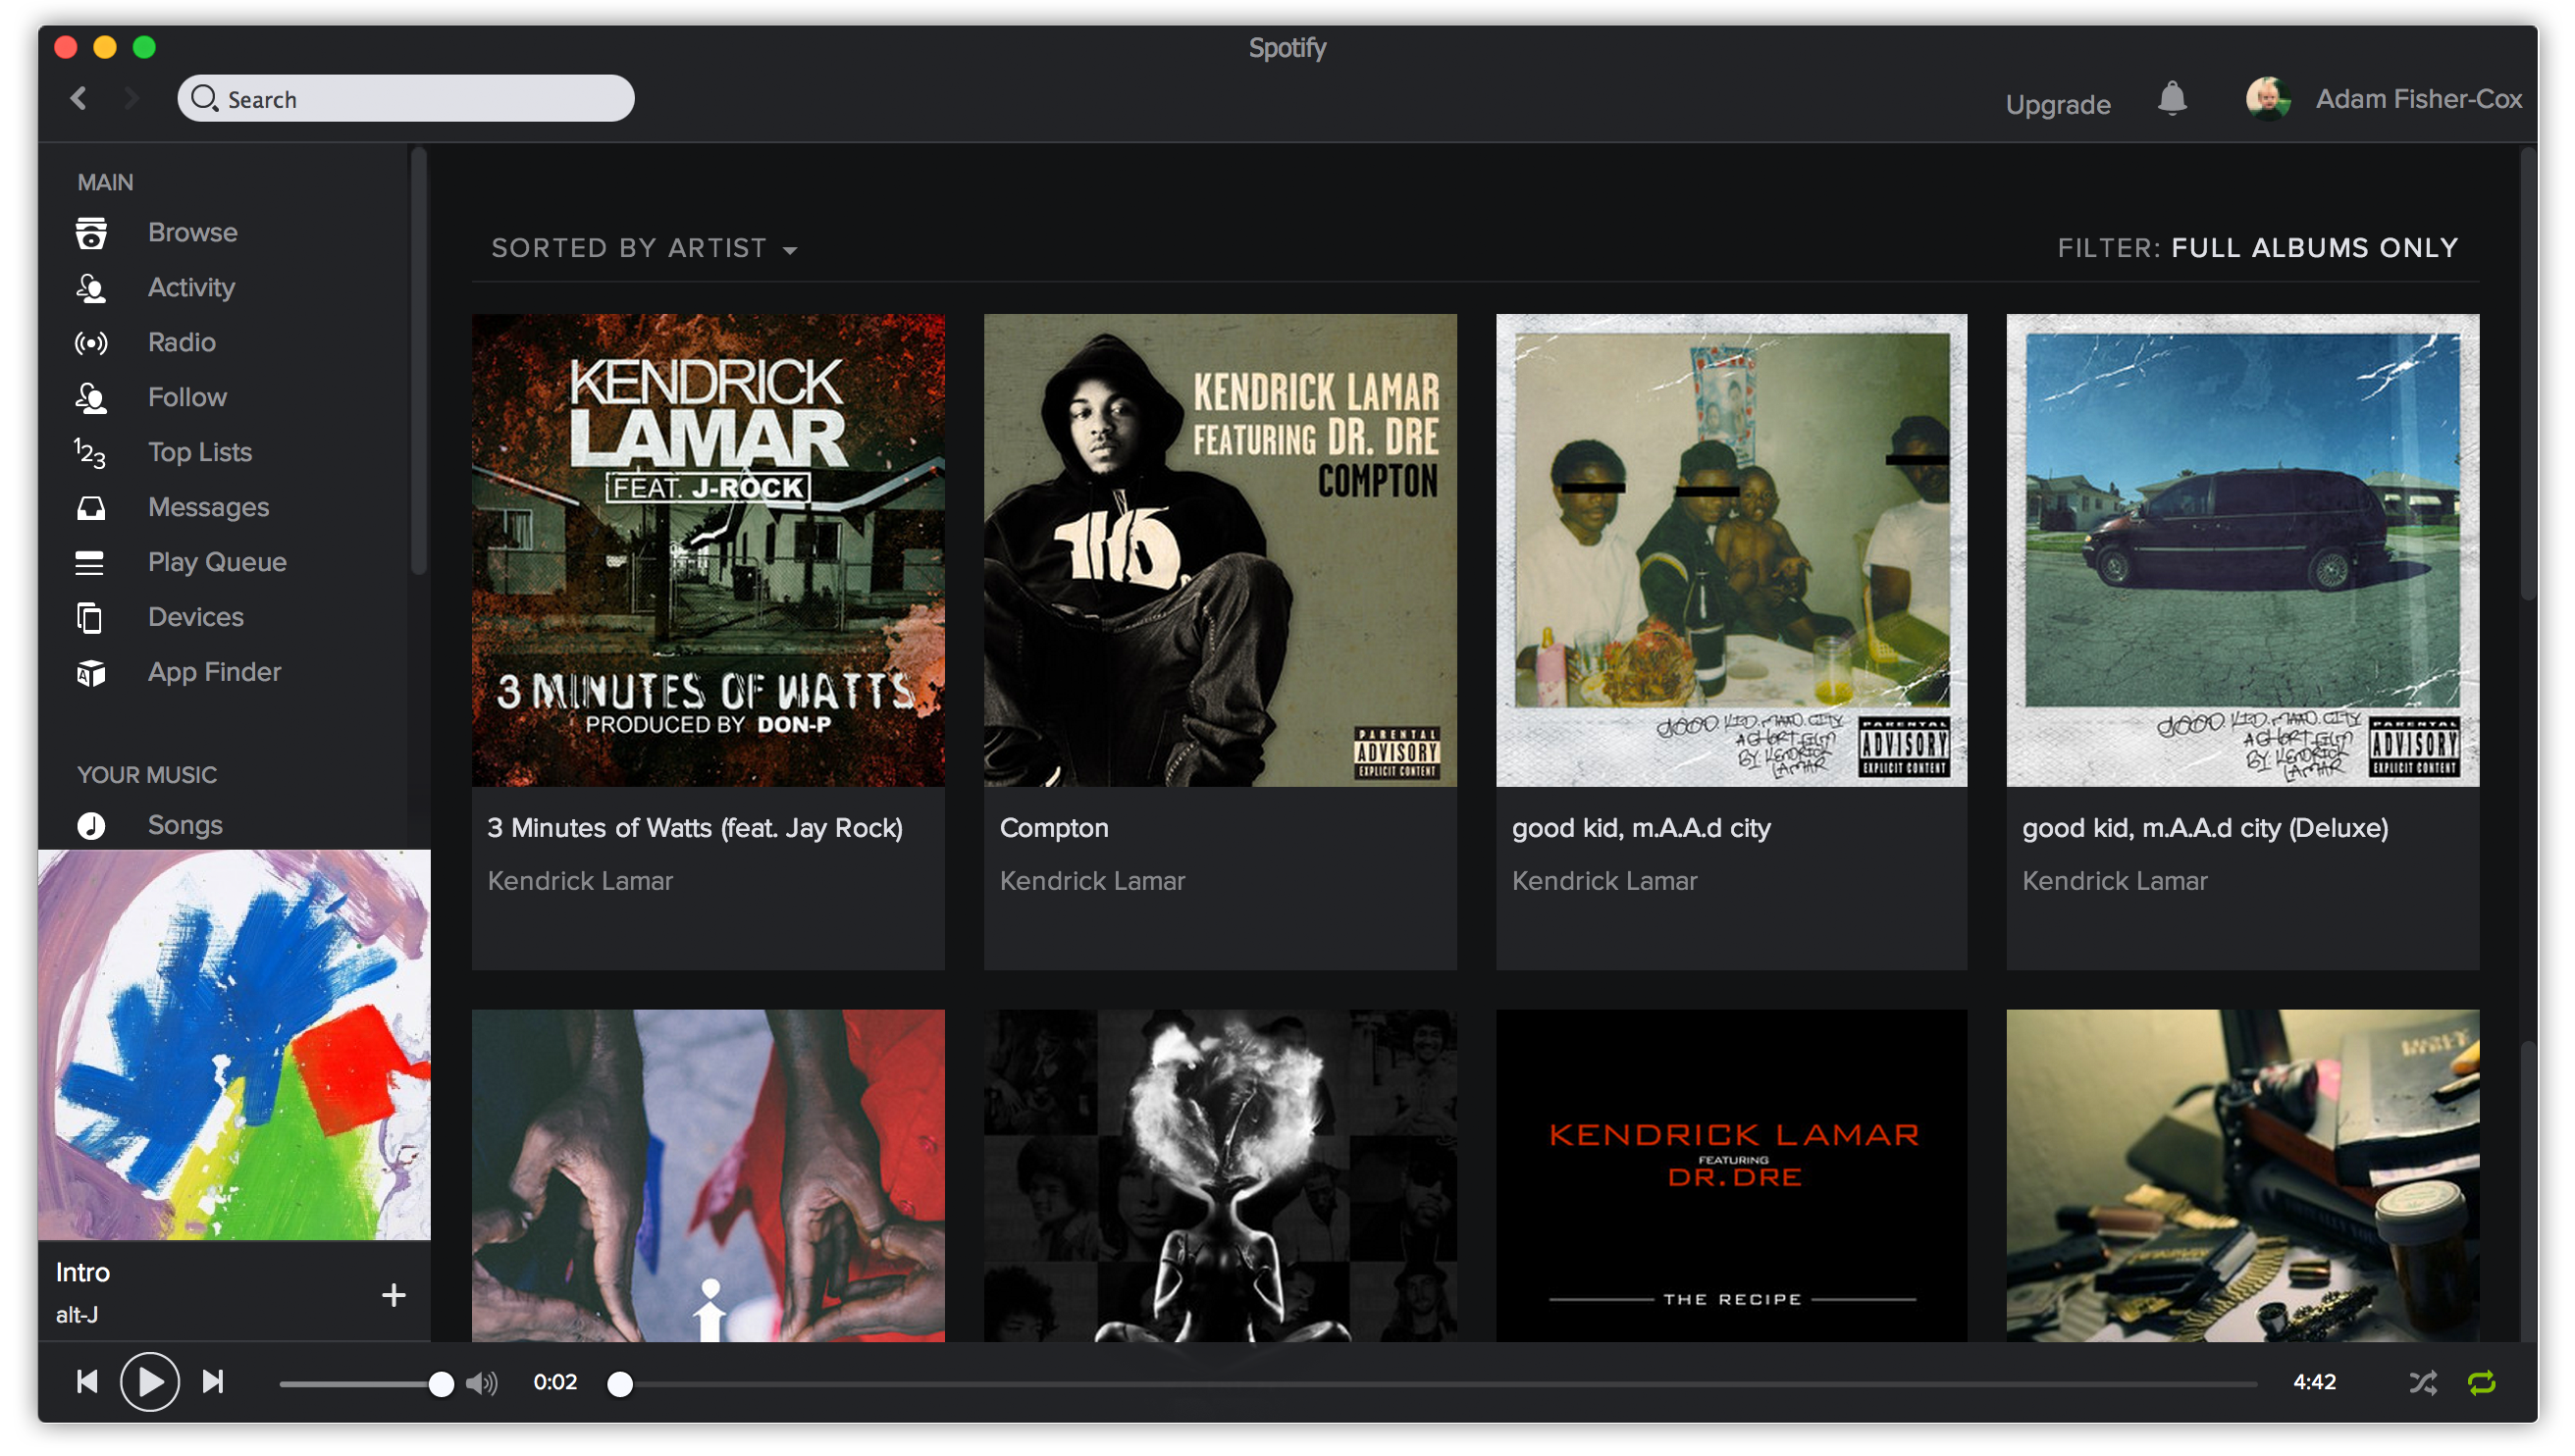Click the Browse sidebar icon
The image size is (2575, 1456).
coord(91,233)
